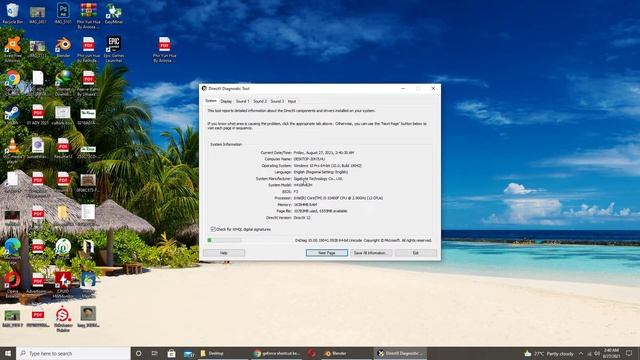Open the Avast Free Antivirus shortcut
The width and height of the screenshot is (640, 360).
tap(12, 49)
